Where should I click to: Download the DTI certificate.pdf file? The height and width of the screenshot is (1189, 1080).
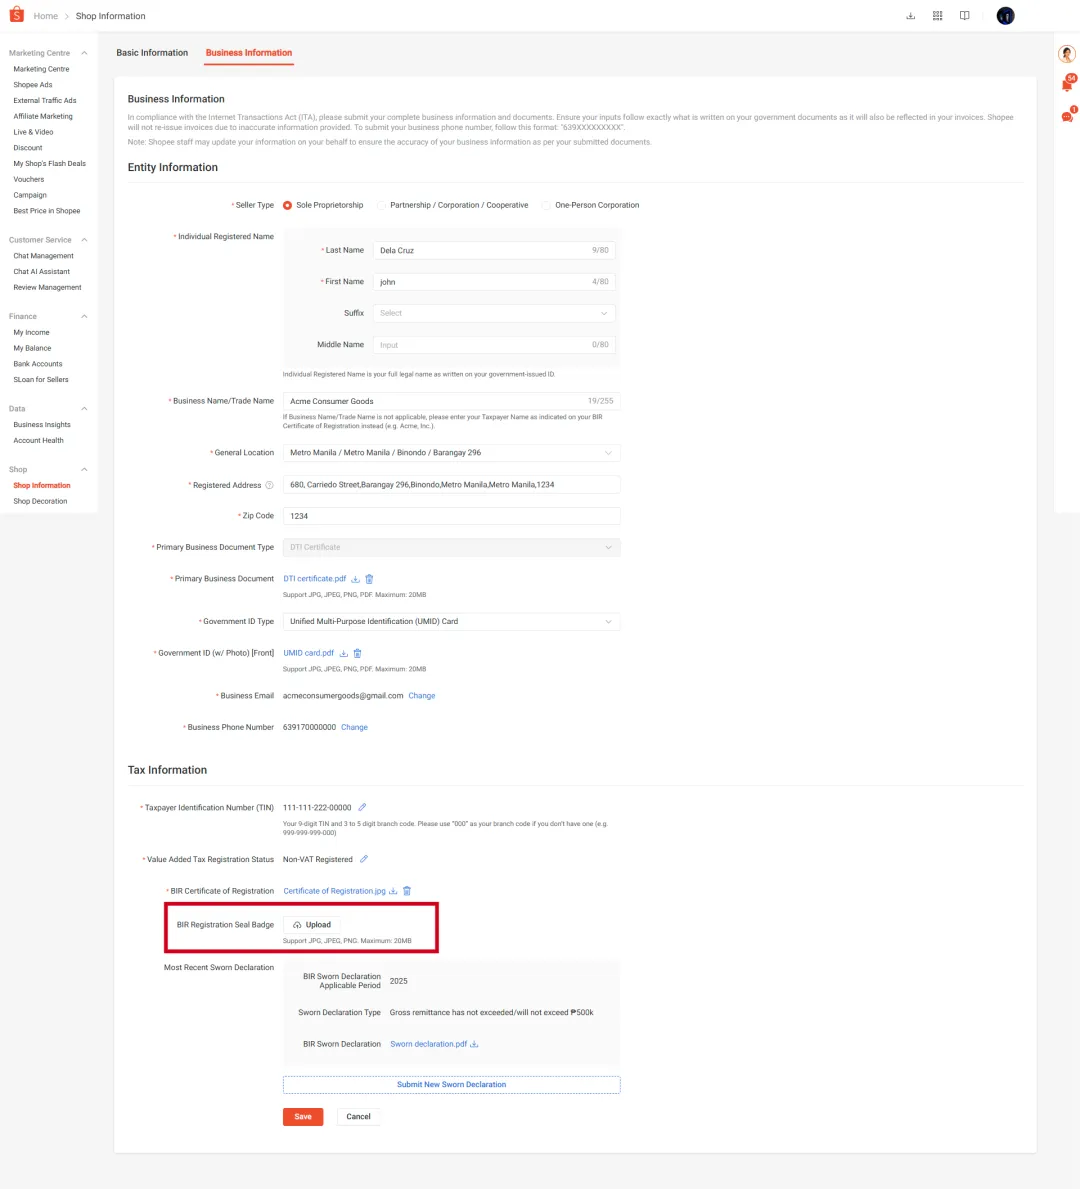click(355, 579)
